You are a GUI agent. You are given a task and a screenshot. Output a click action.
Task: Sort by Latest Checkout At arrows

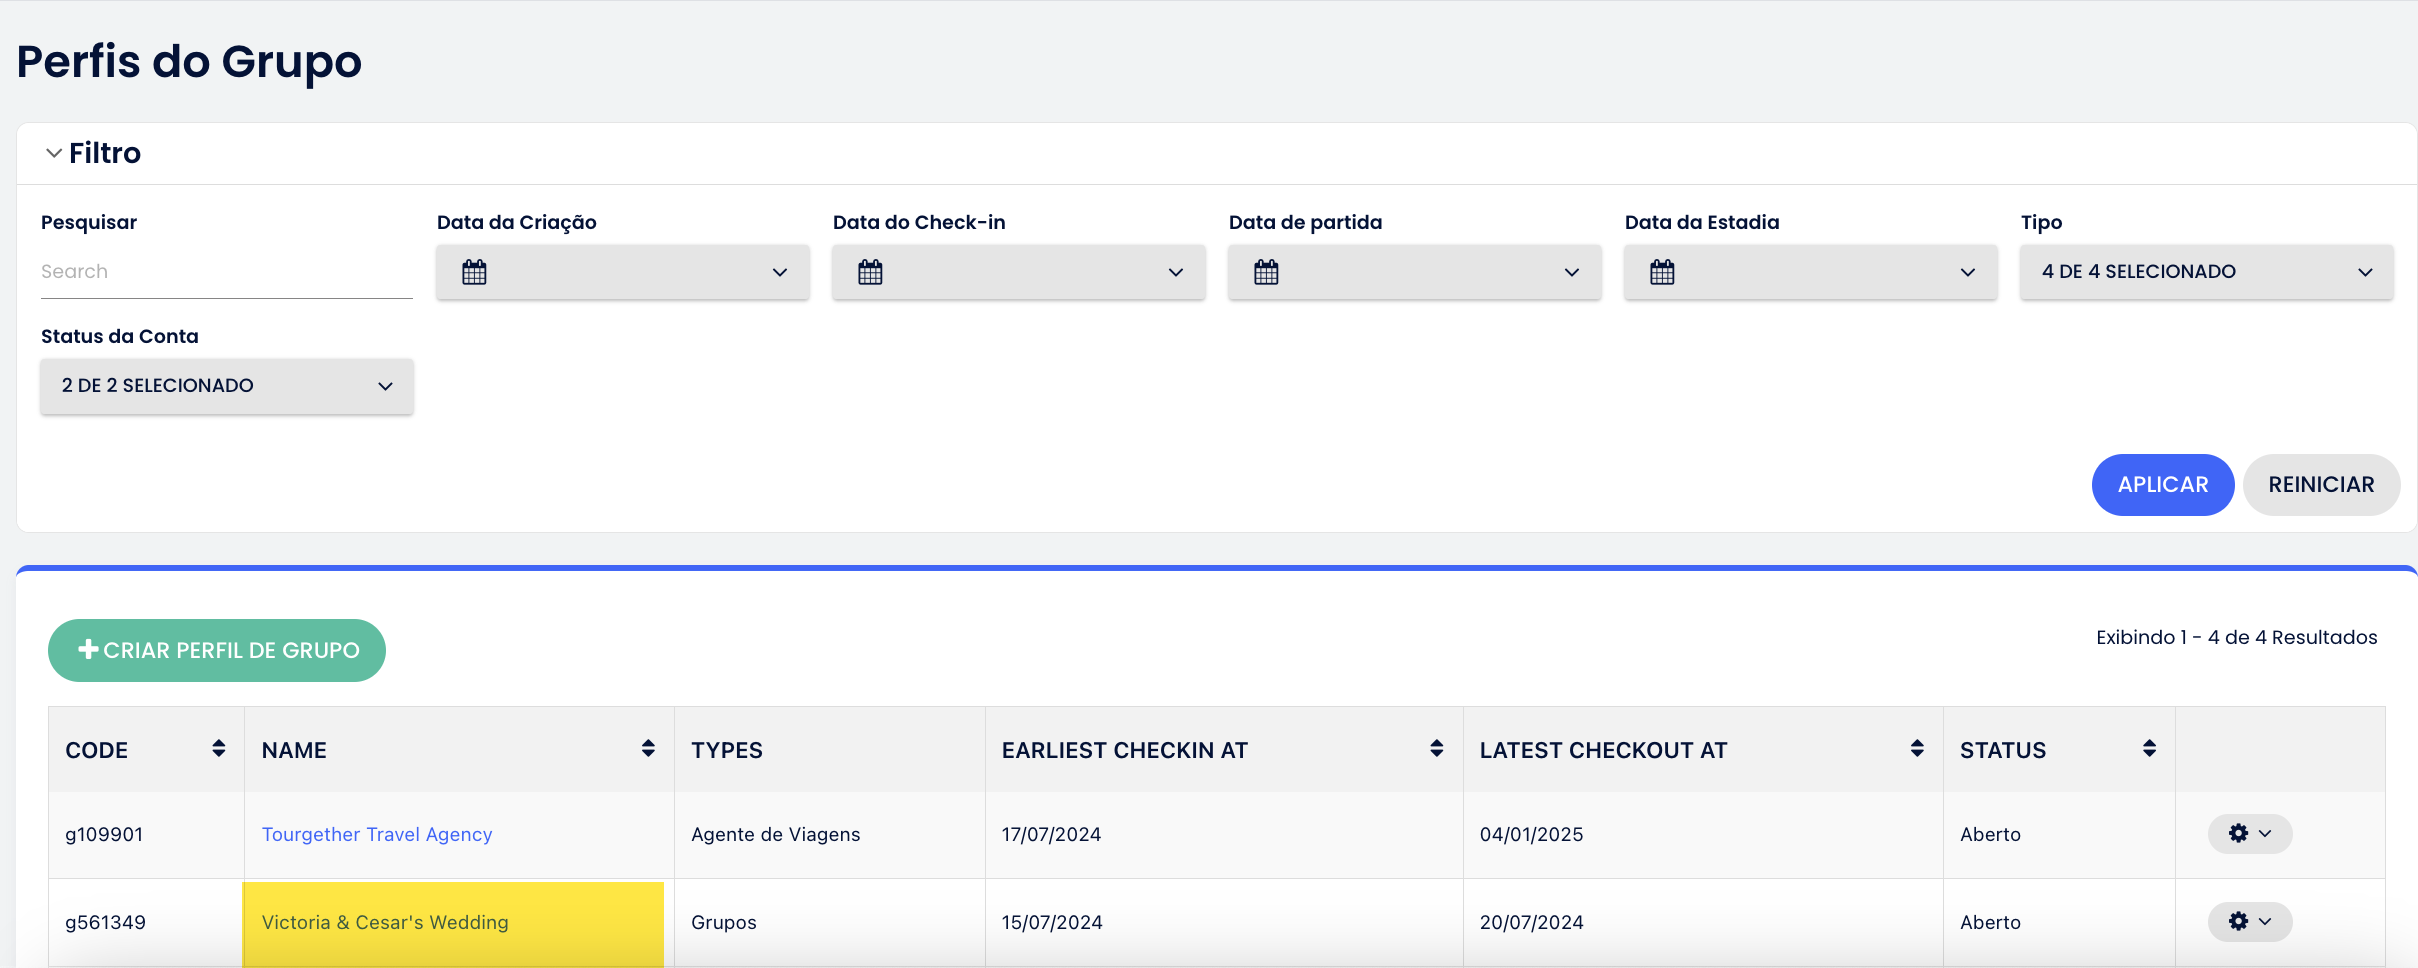coord(1916,749)
